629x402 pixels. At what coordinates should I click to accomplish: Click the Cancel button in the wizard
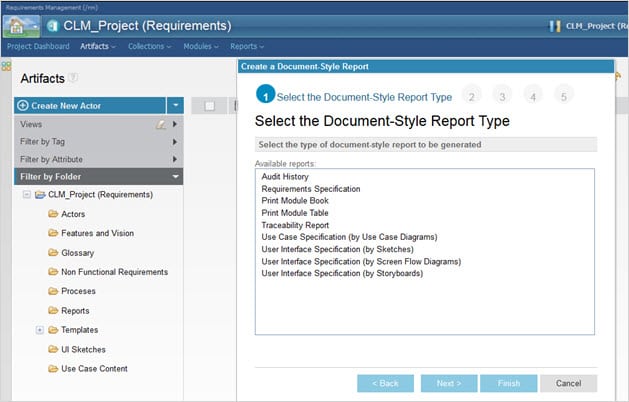tap(568, 383)
